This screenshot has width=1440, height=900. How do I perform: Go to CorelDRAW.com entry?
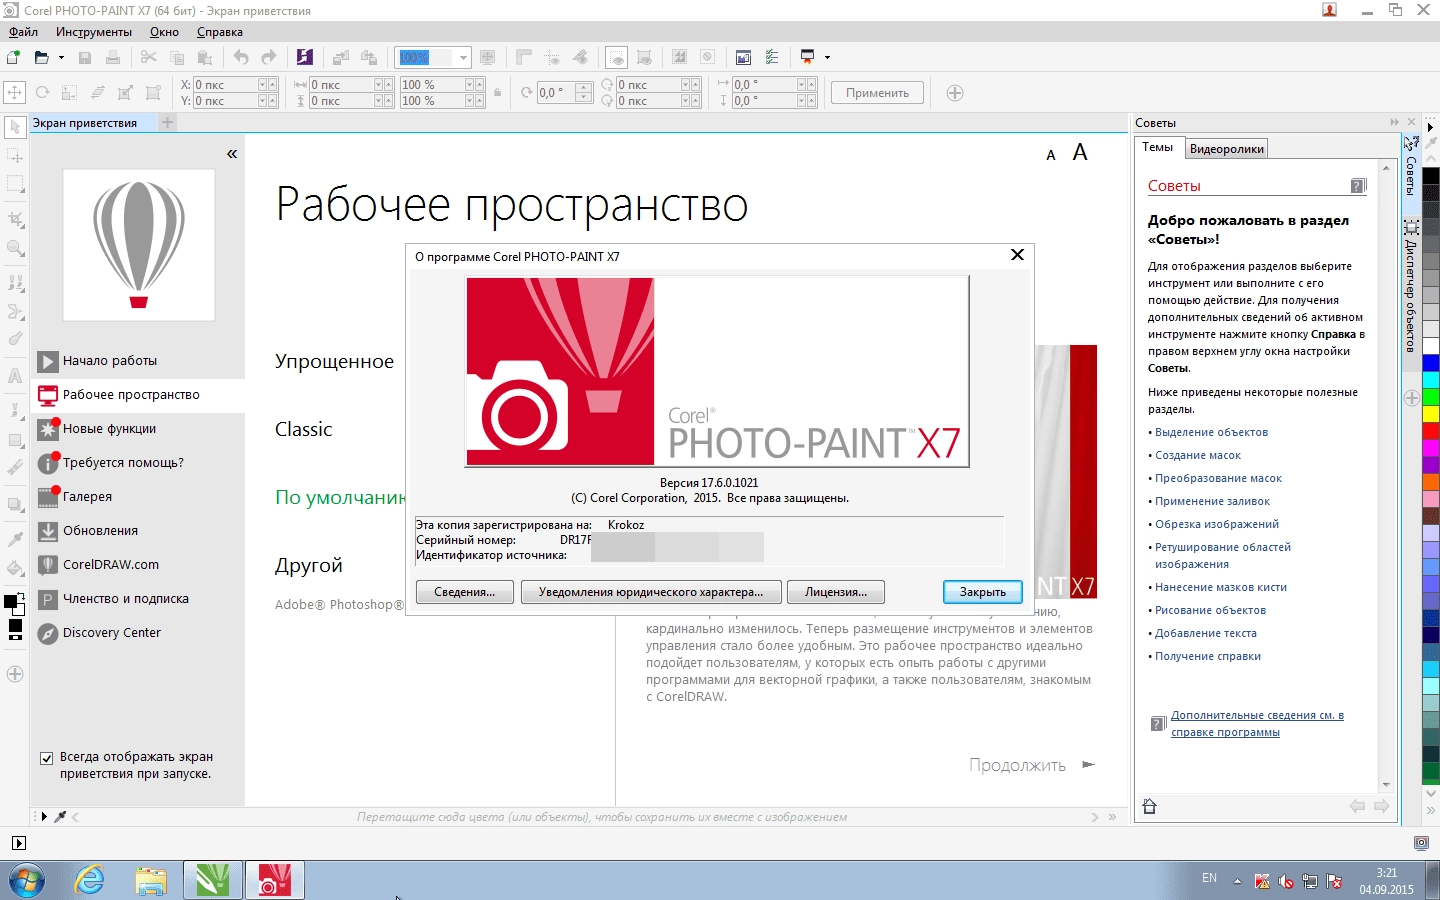(x=110, y=565)
